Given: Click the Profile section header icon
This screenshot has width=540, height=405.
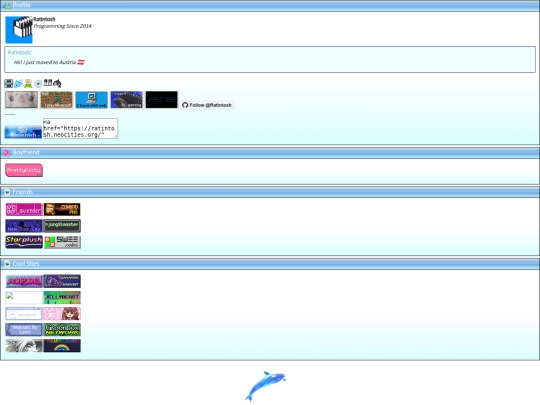Looking at the screenshot, I should 6,5.
